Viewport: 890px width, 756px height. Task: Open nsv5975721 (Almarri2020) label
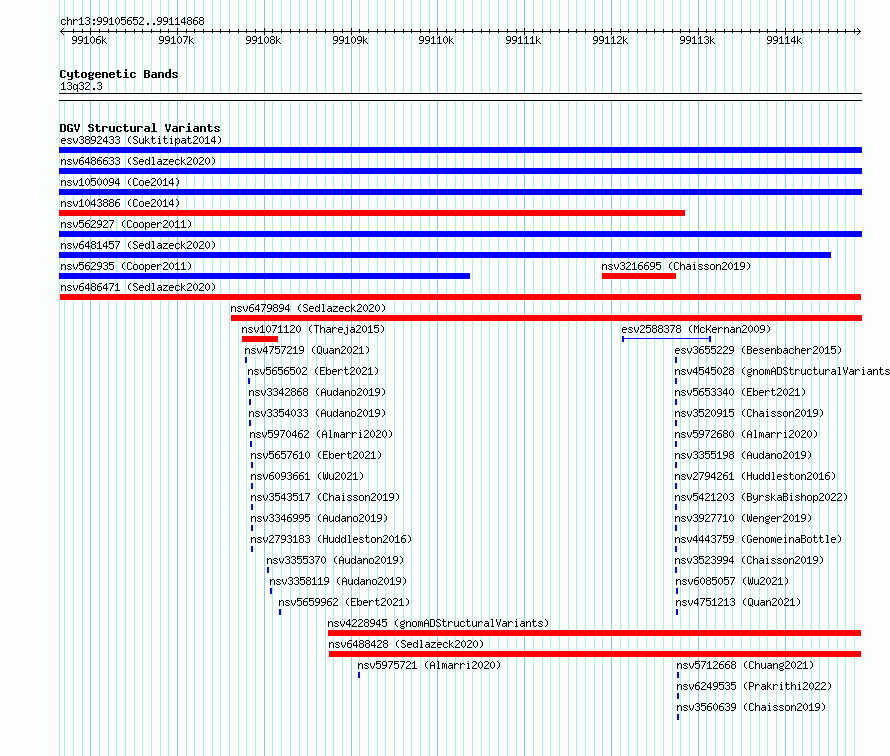[429, 665]
